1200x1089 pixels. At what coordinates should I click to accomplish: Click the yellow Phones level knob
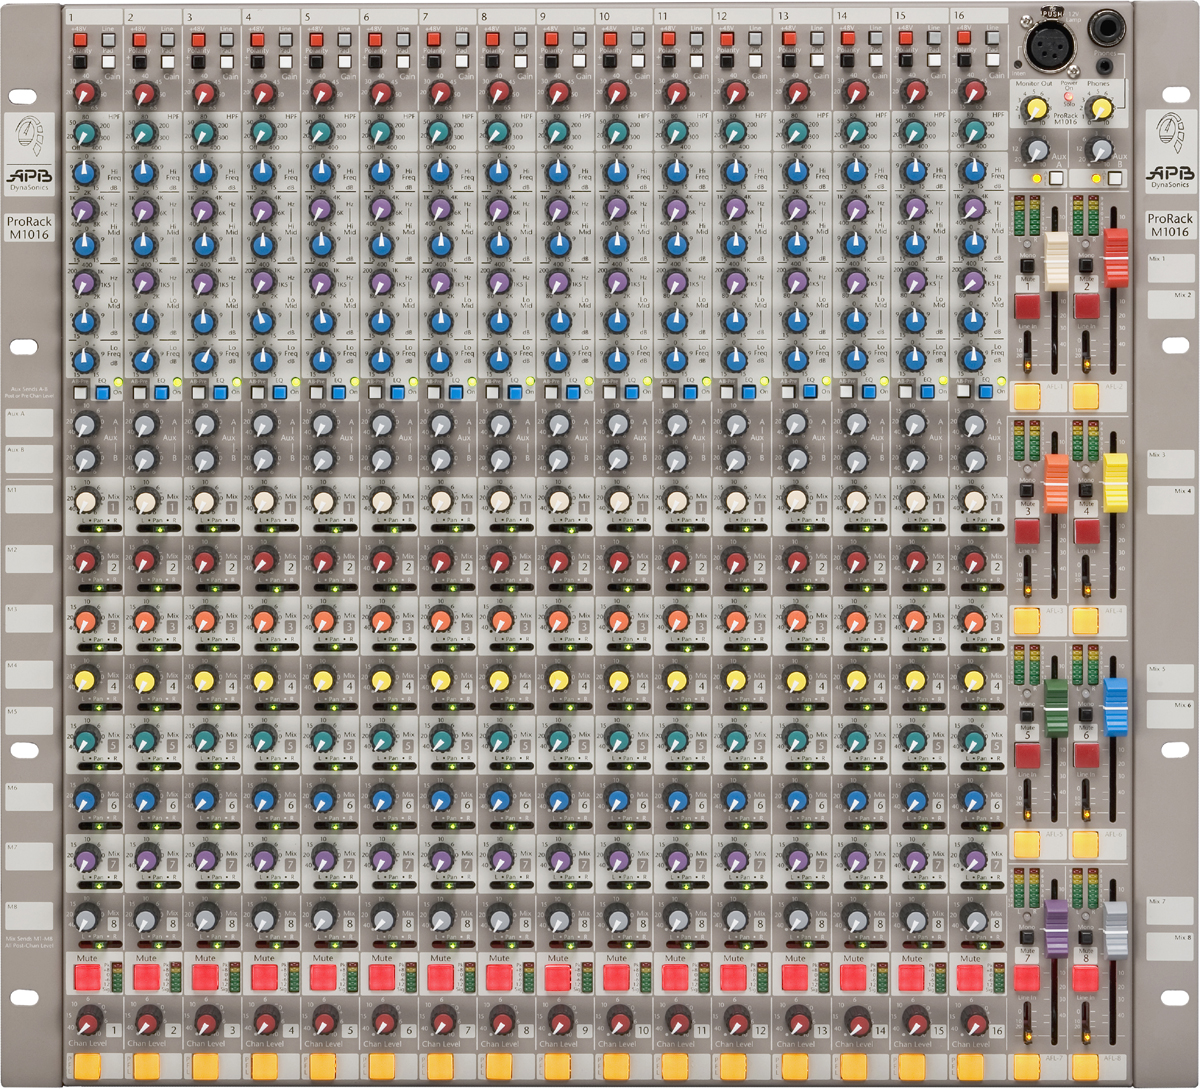(x=1101, y=108)
